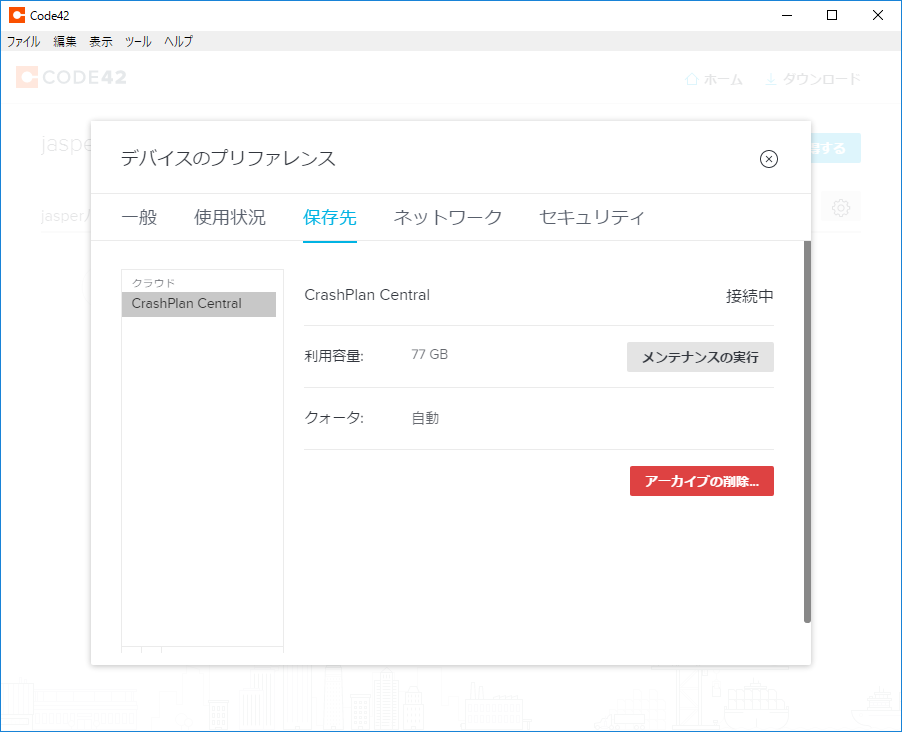Click the デバイスのプリファレンス dialog title
Image resolution: width=902 pixels, height=732 pixels.
click(228, 158)
